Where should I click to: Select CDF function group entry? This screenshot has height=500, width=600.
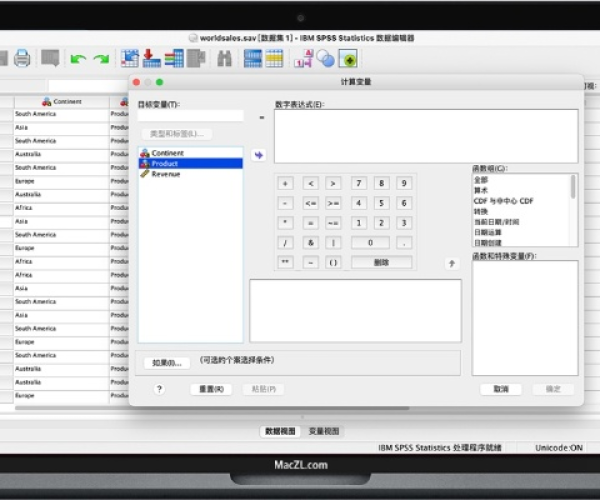click(503, 201)
